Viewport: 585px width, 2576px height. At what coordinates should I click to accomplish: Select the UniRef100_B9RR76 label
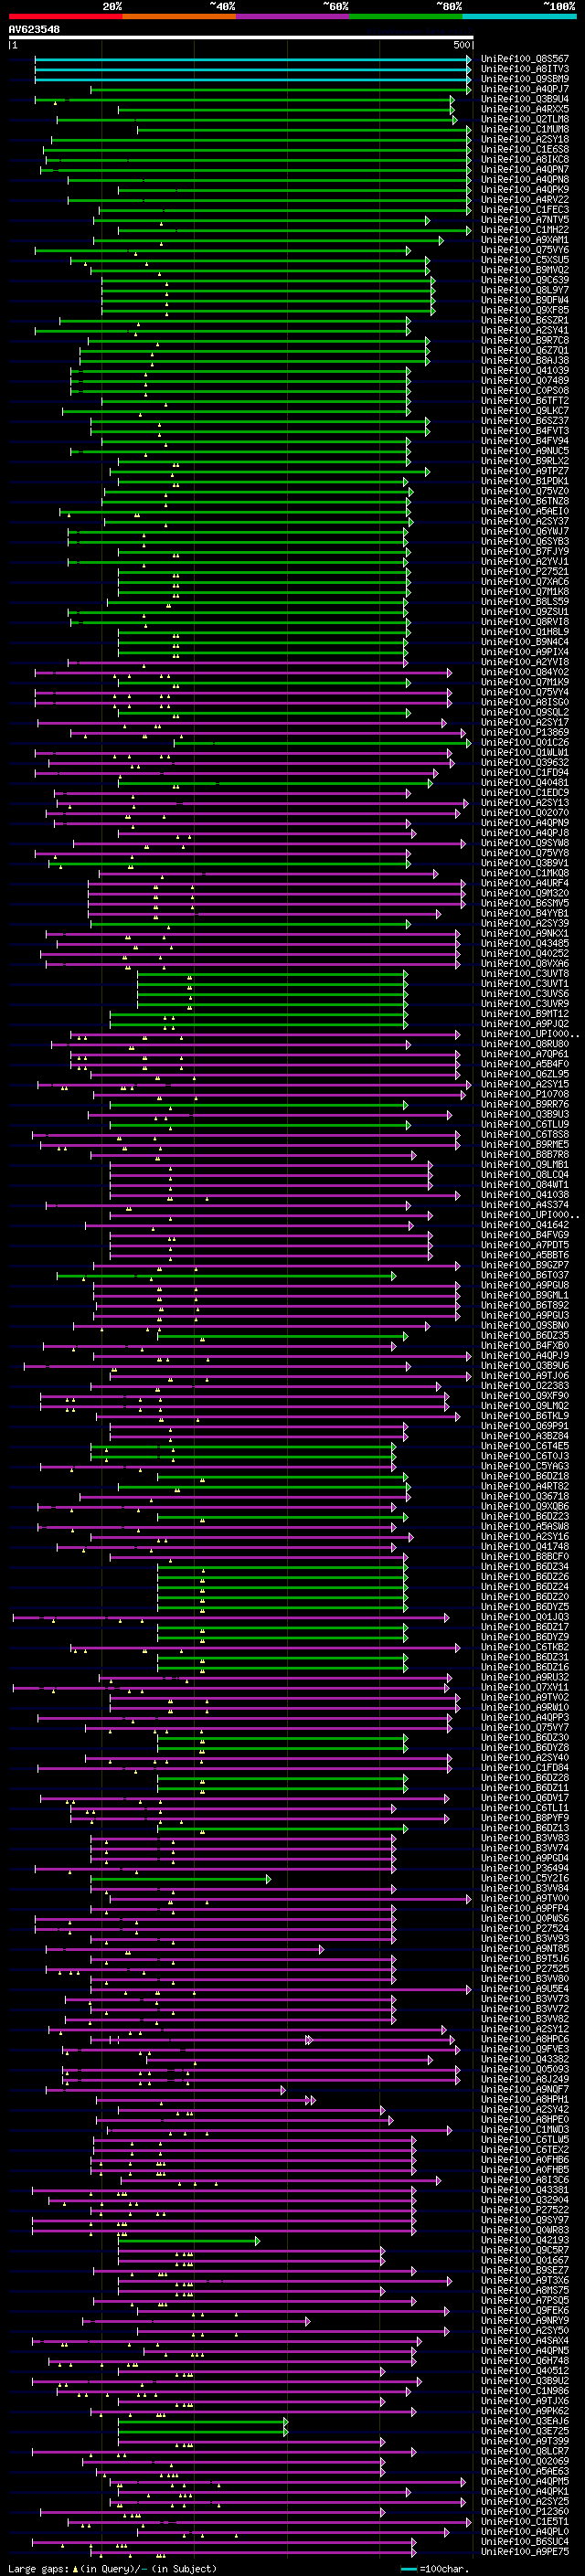[525, 1105]
